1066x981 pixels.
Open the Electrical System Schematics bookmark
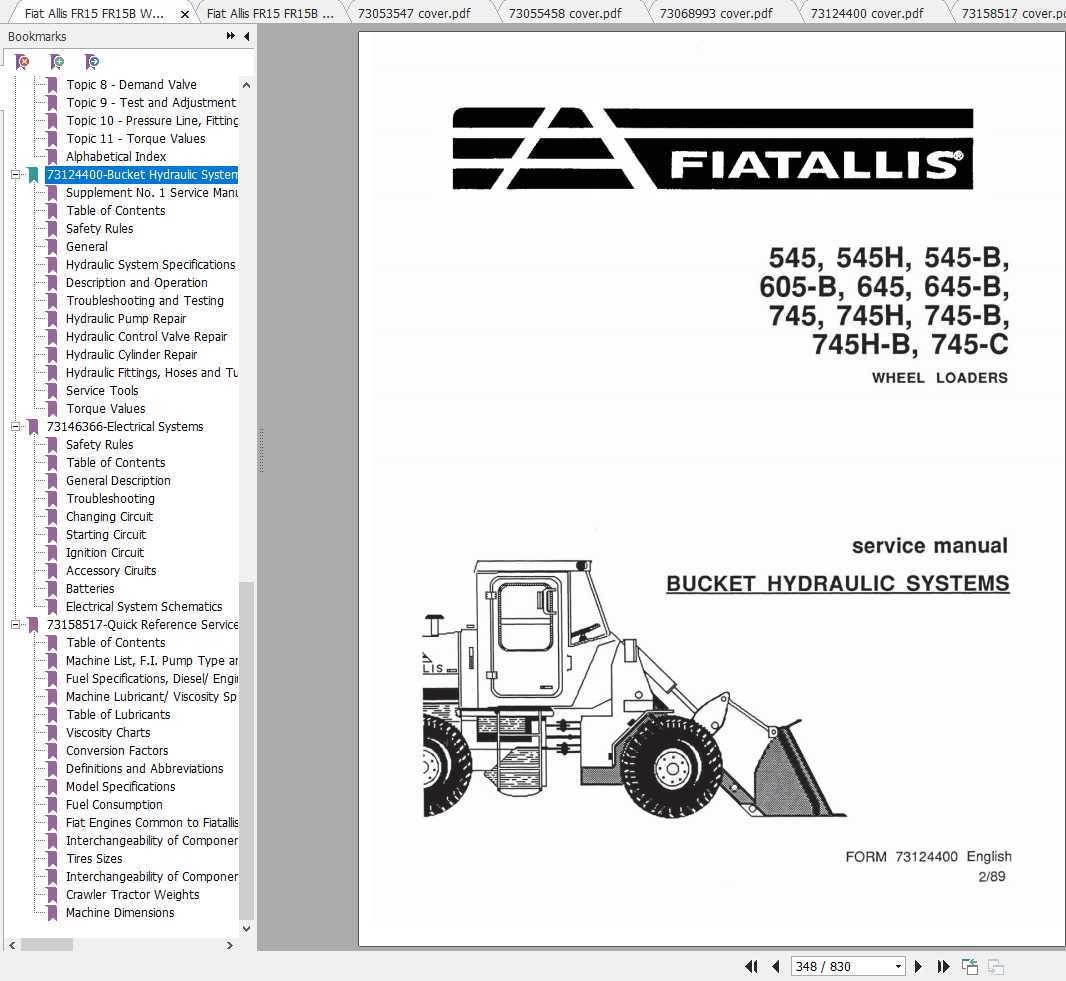144,607
